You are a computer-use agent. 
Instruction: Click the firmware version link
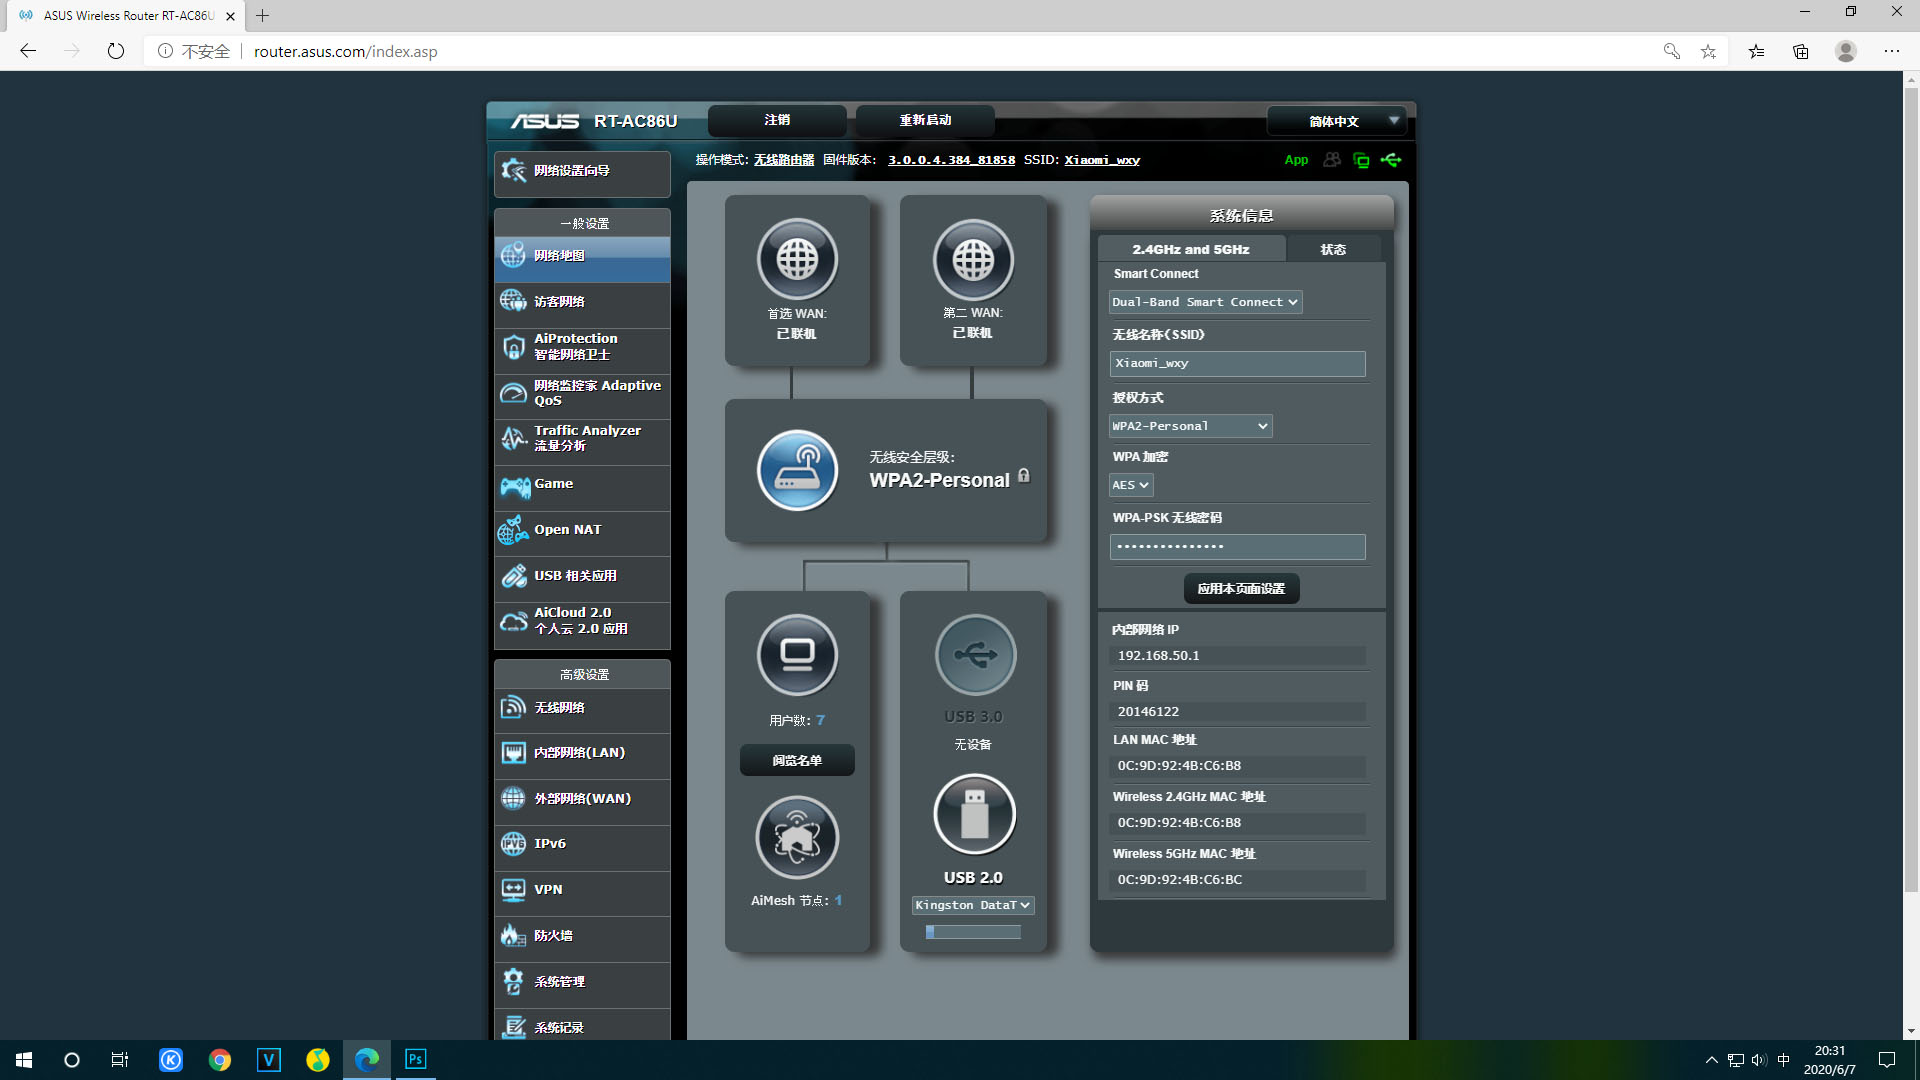(x=951, y=160)
